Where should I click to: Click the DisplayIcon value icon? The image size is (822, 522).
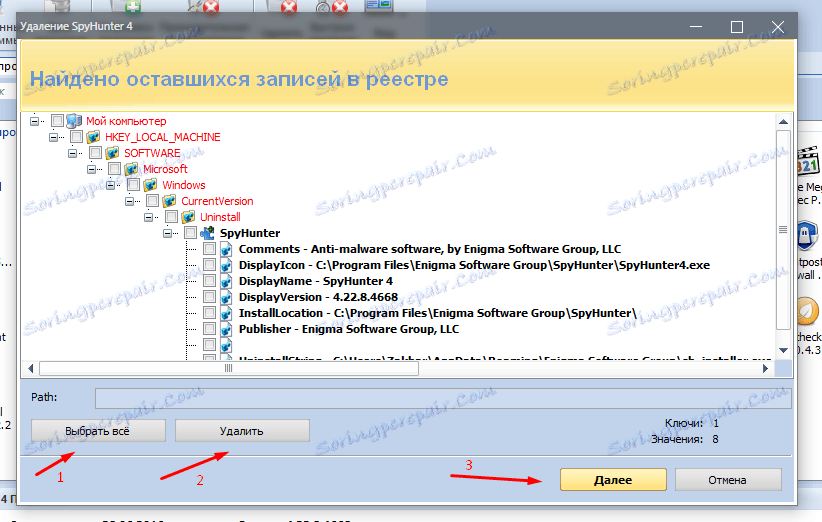[x=226, y=265]
